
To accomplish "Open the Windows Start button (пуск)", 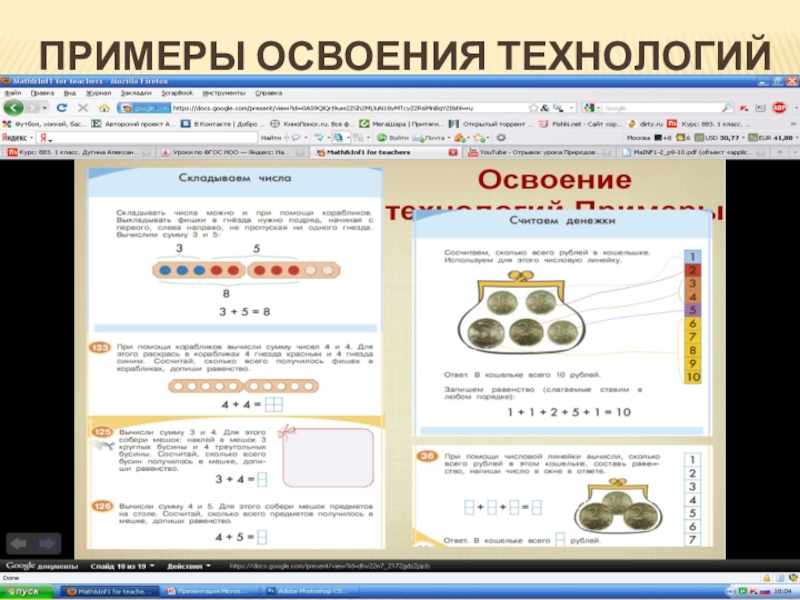I will coord(28,591).
